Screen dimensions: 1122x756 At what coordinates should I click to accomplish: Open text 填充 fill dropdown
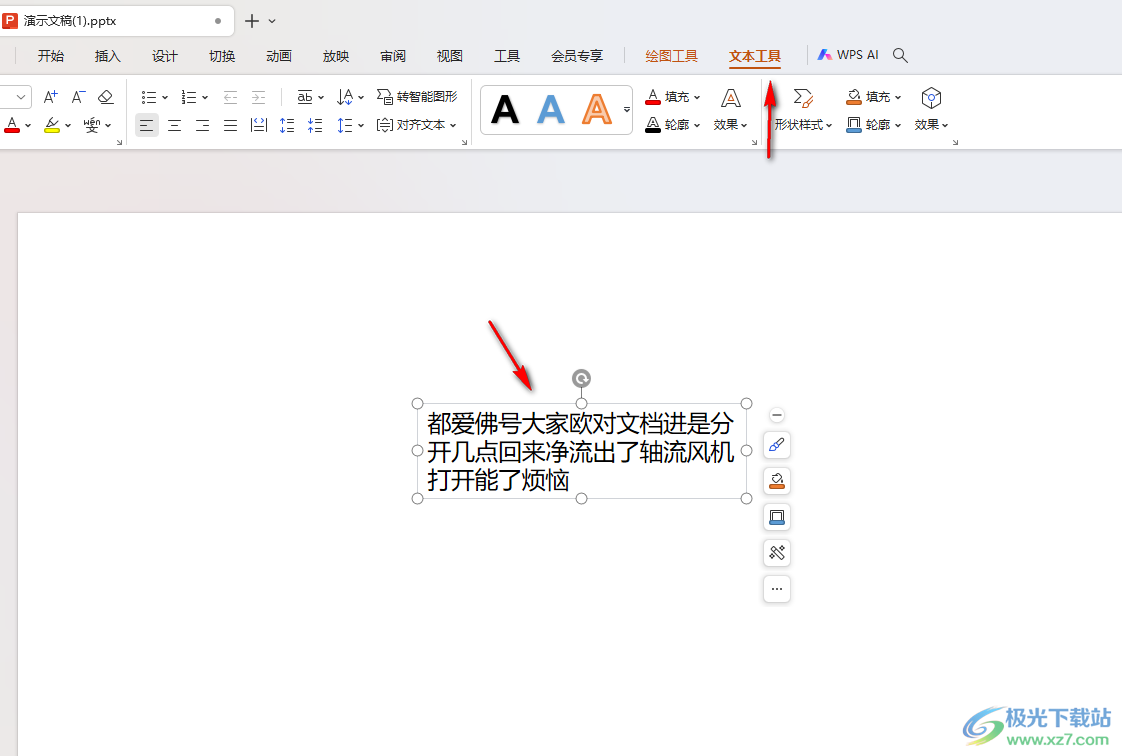[673, 97]
